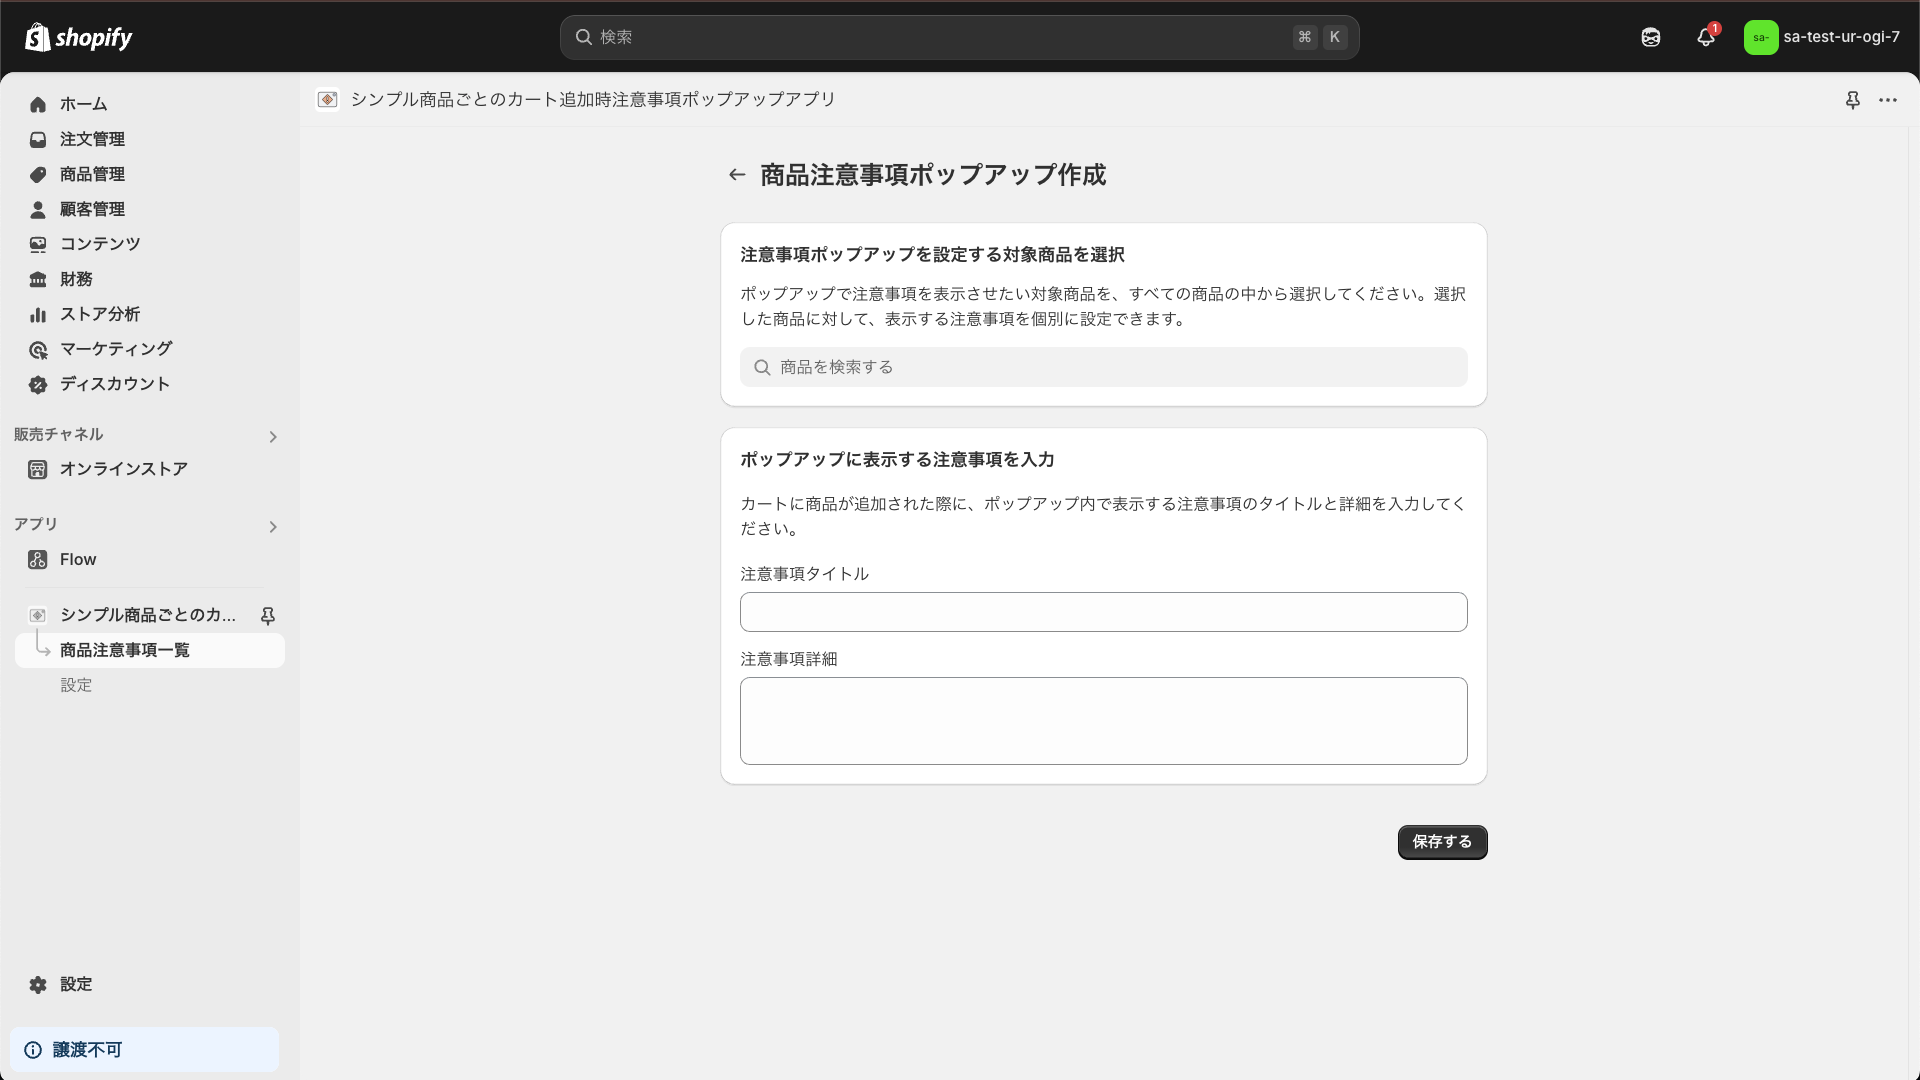Open ディスカウント section
The width and height of the screenshot is (1920, 1080).
tap(114, 384)
